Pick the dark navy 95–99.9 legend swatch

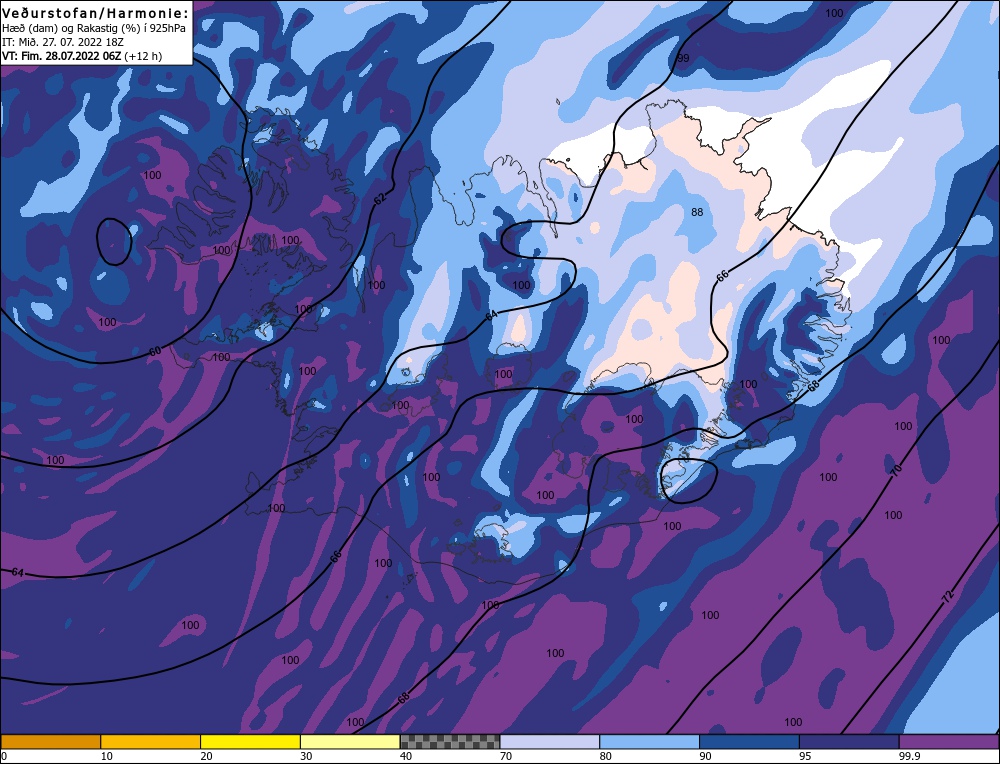click(x=849, y=741)
